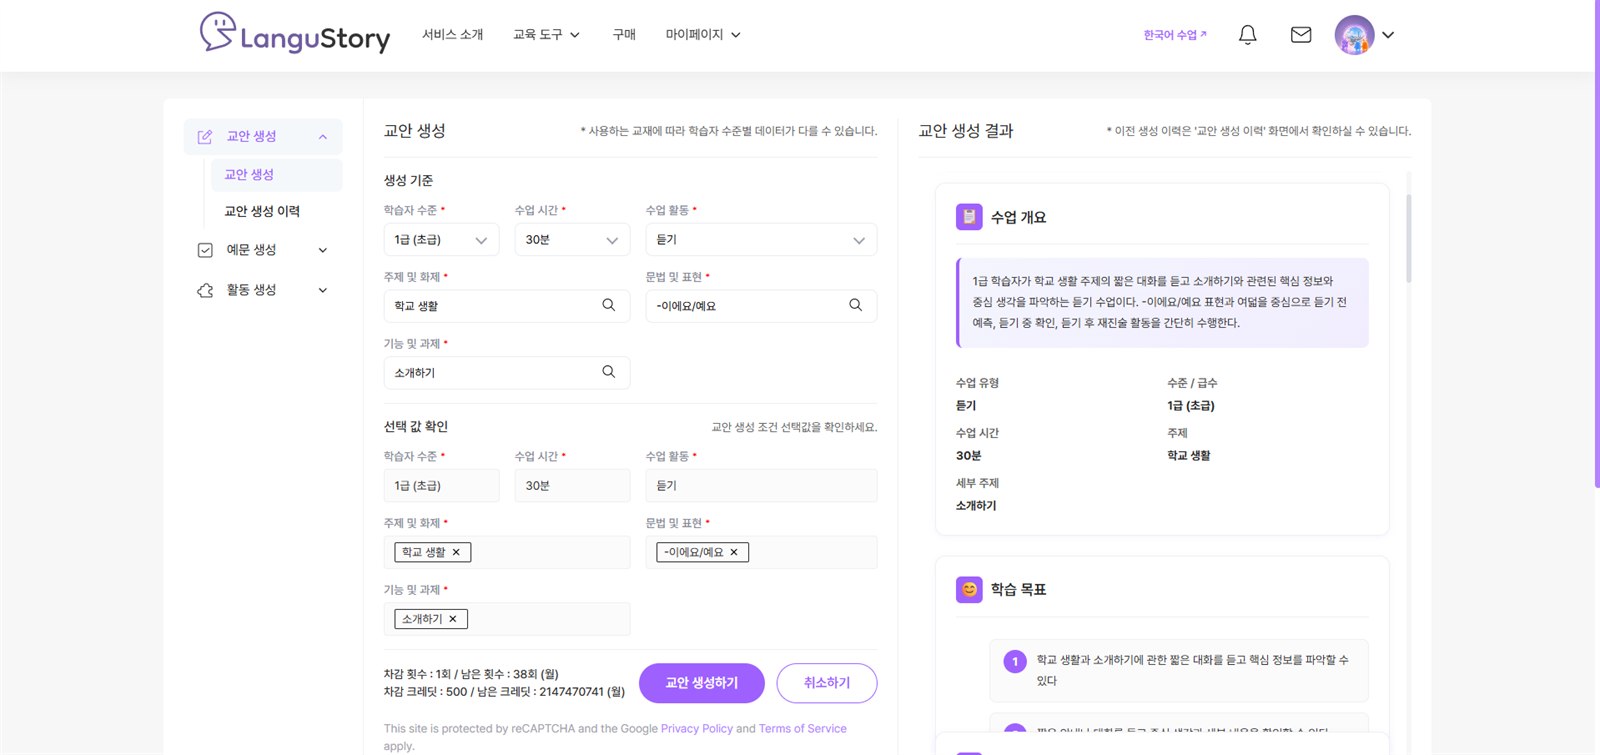1600x755 pixels.
Task: Open the notifications bell icon
Action: coord(1247,35)
